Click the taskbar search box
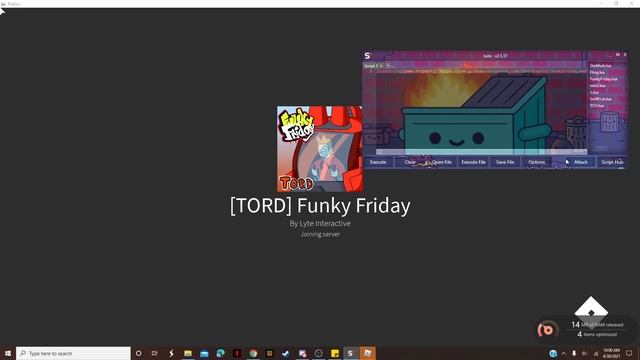Screen dimensions: 640x360 (x=73, y=353)
